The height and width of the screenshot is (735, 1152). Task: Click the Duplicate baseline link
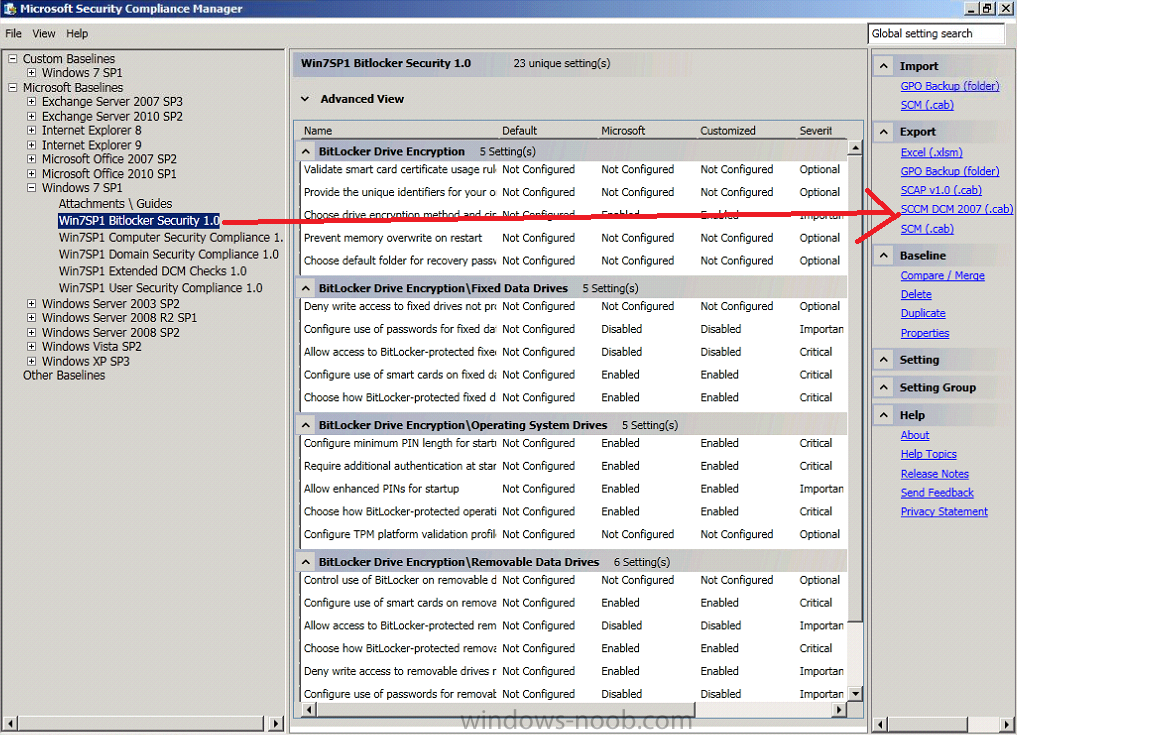coord(923,313)
